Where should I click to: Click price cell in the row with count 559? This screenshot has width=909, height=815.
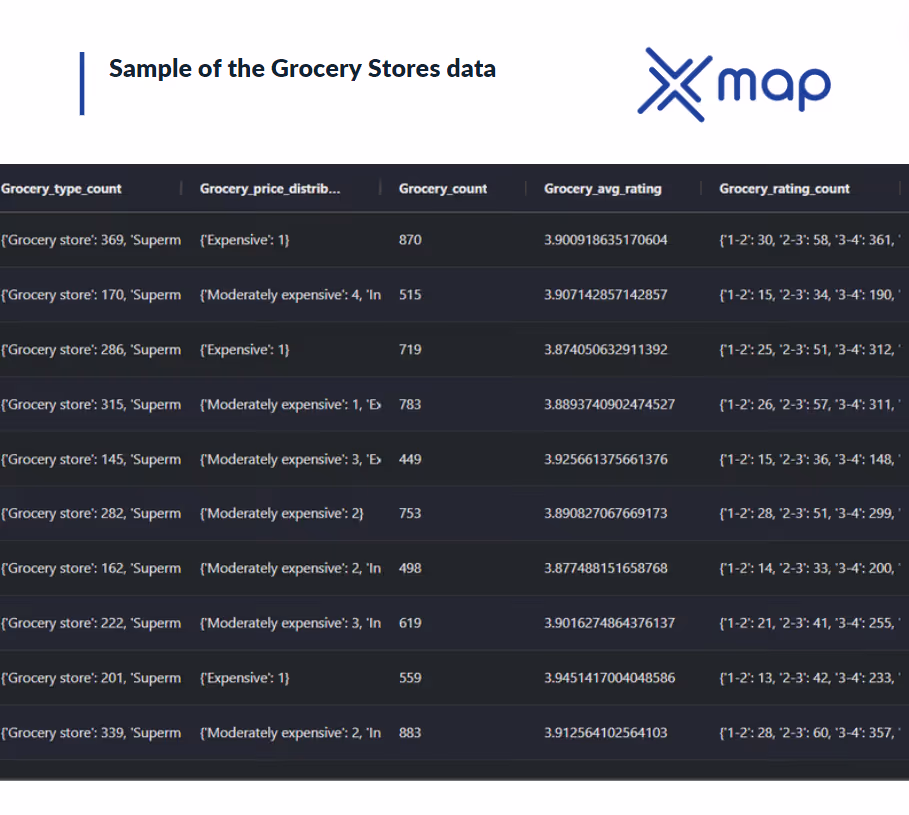[245, 678]
